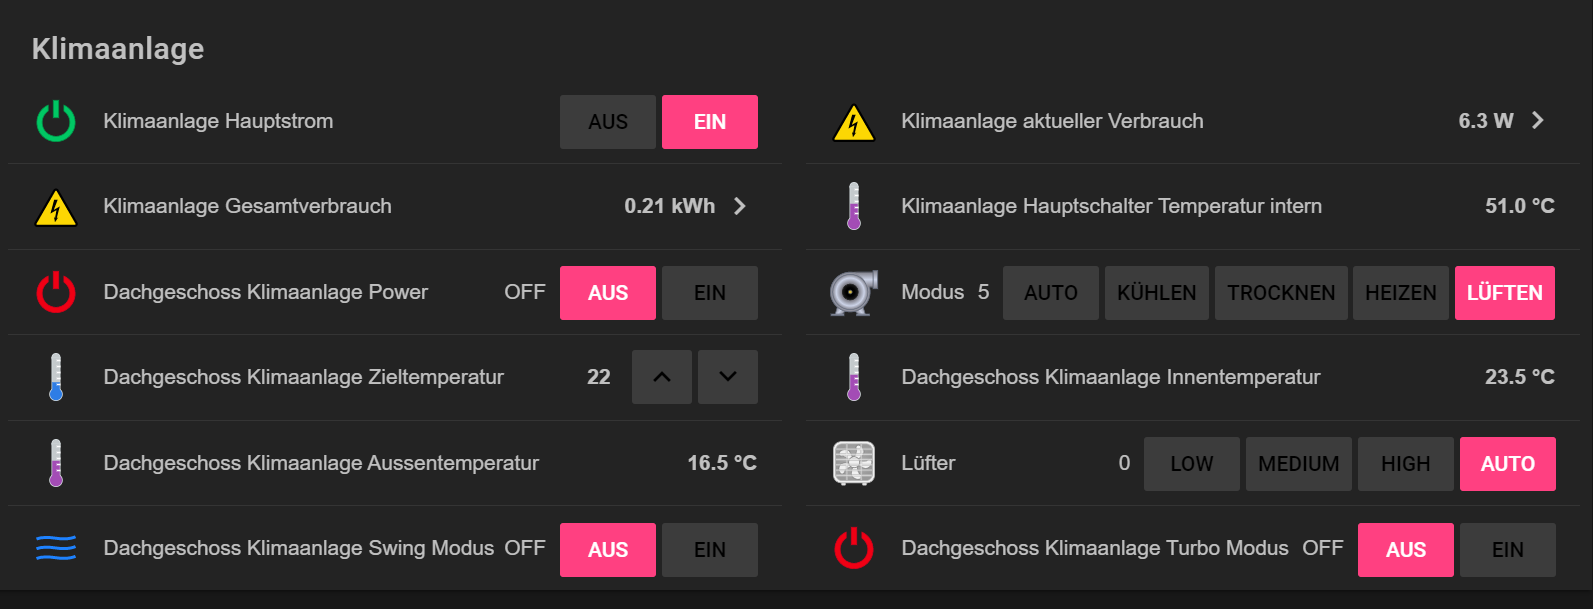Set Lüfter speed to HIGH
The image size is (1593, 609).
(x=1405, y=464)
